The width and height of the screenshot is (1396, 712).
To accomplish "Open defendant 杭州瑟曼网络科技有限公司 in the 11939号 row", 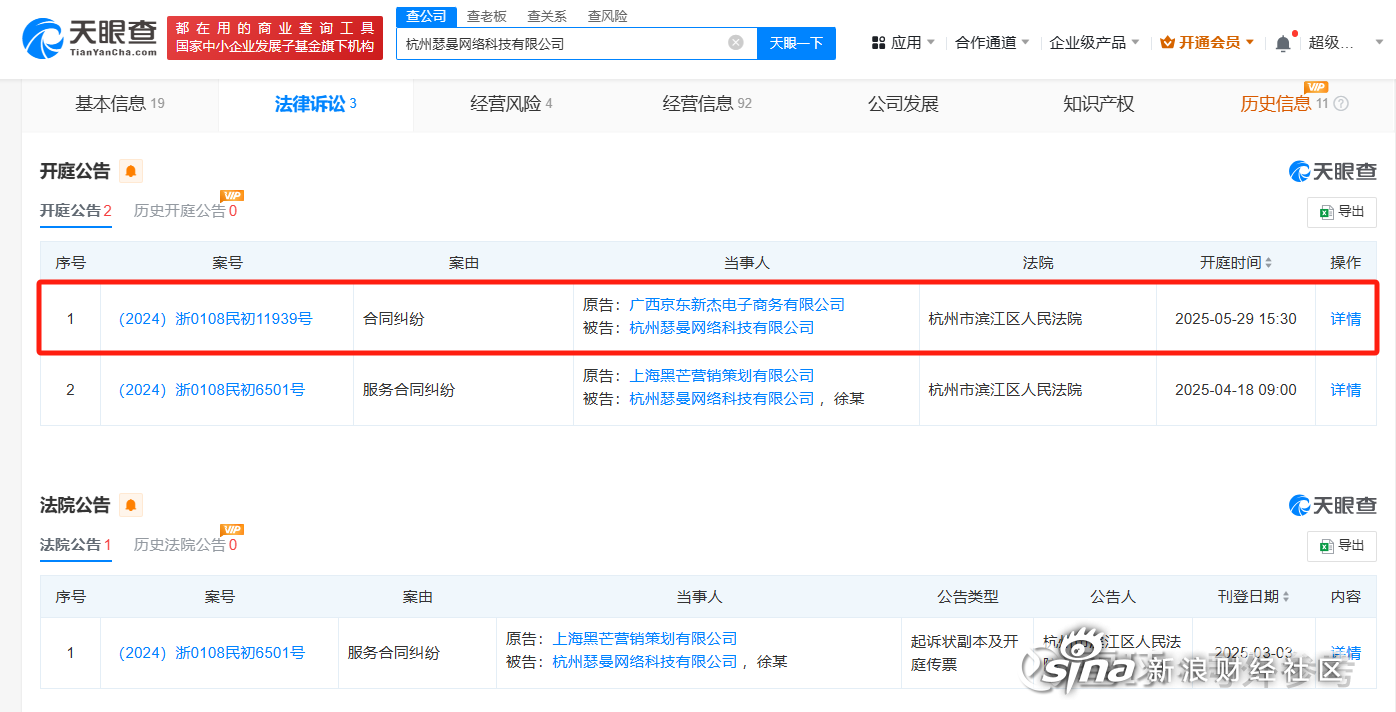I will point(722,328).
